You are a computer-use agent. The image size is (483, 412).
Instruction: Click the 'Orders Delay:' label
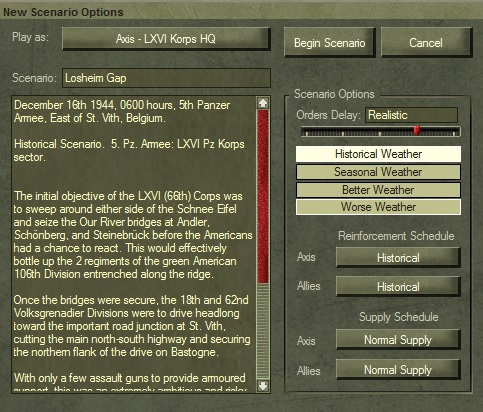(328, 115)
